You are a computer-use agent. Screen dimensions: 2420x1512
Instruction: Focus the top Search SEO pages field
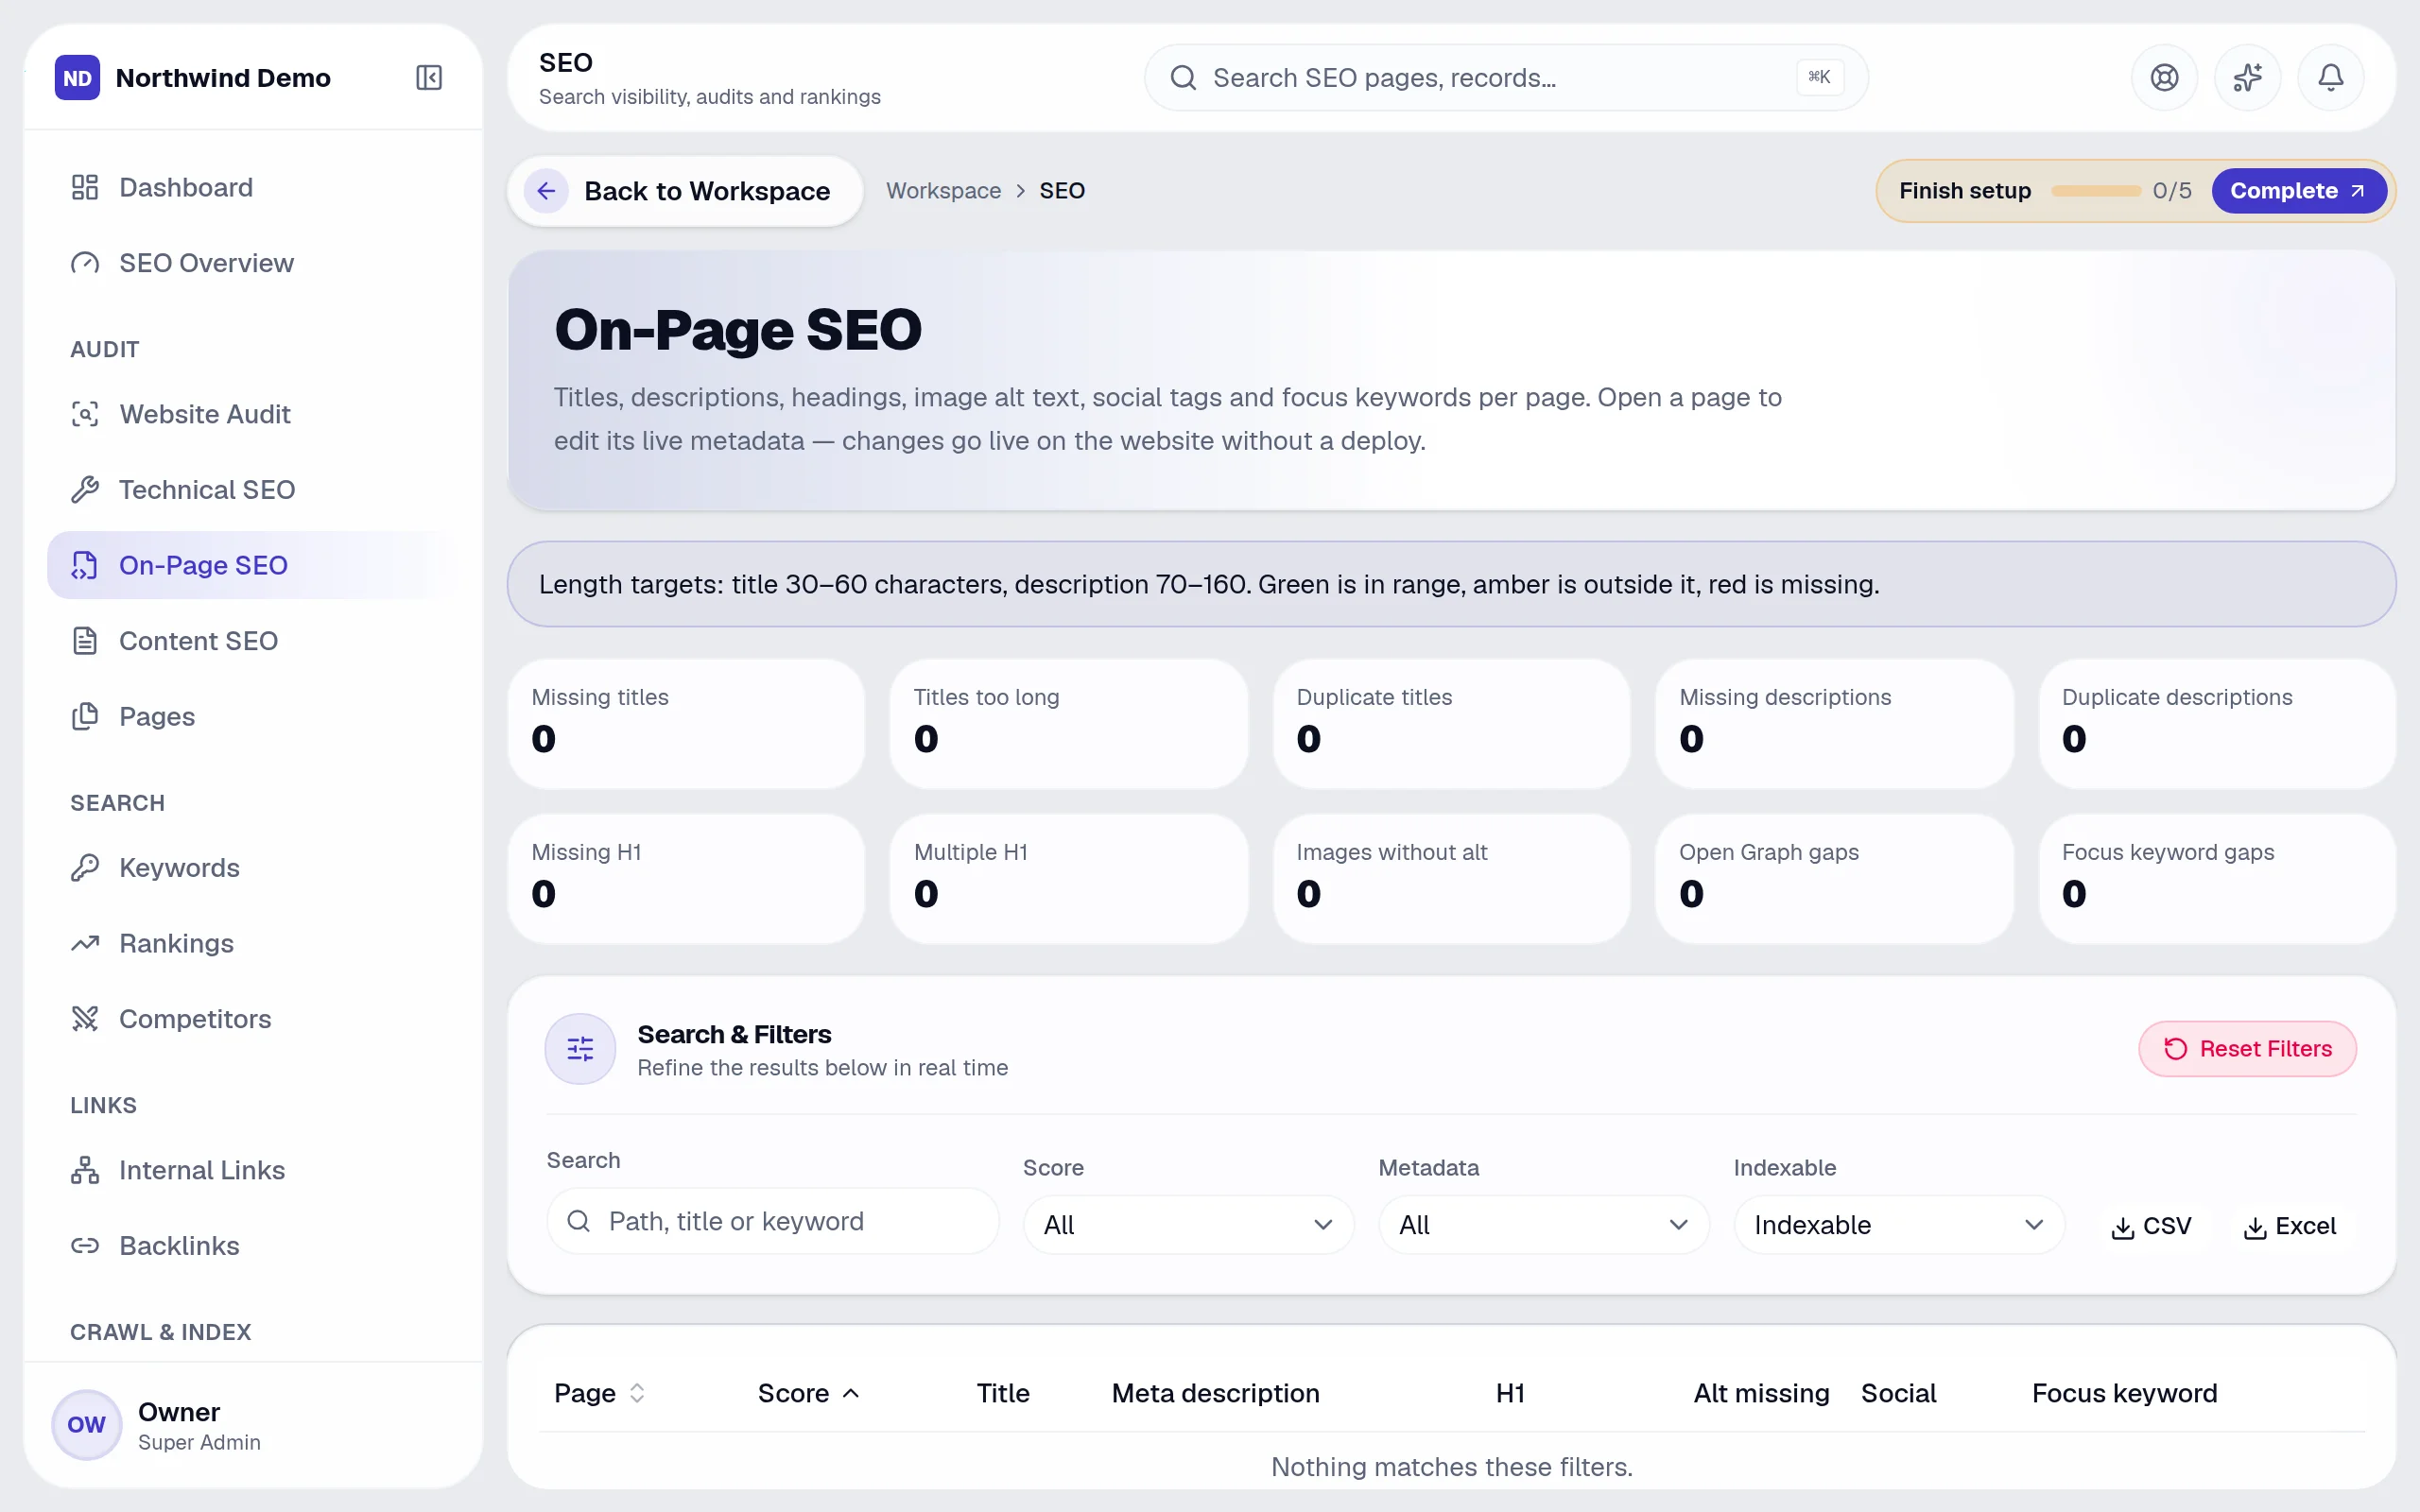click(x=1505, y=77)
